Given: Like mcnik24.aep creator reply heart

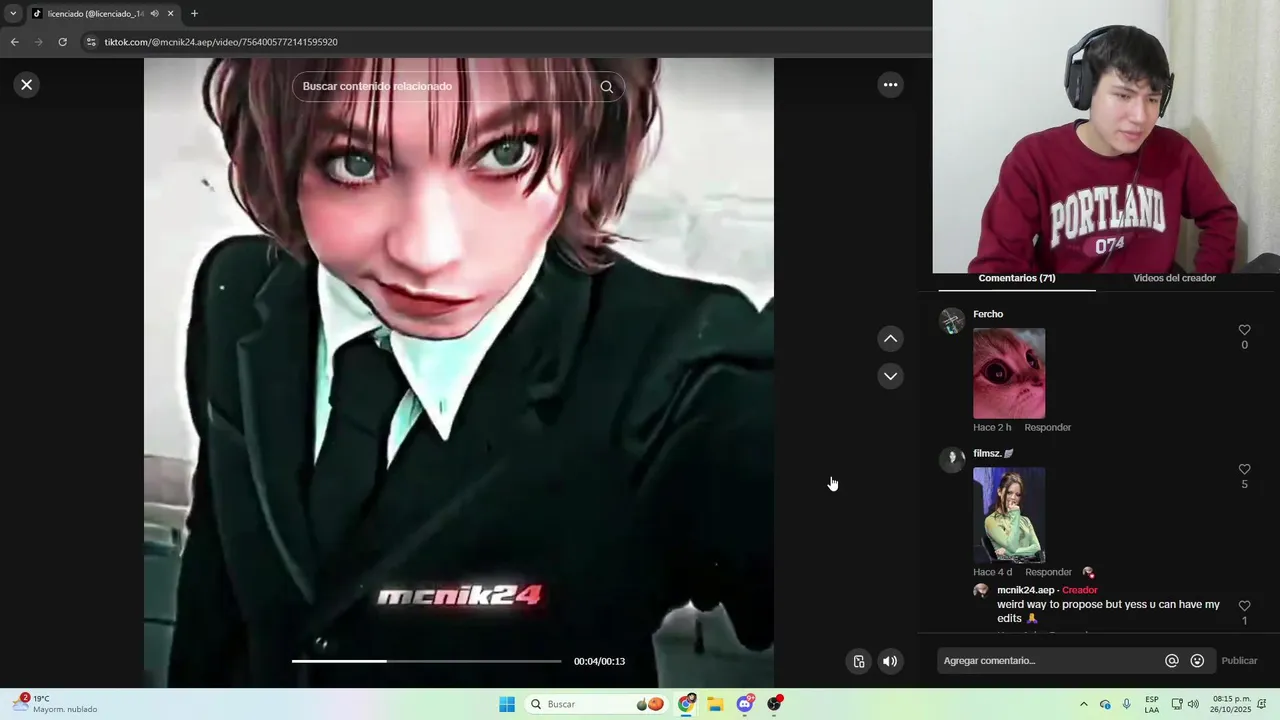Looking at the screenshot, I should click(1244, 606).
